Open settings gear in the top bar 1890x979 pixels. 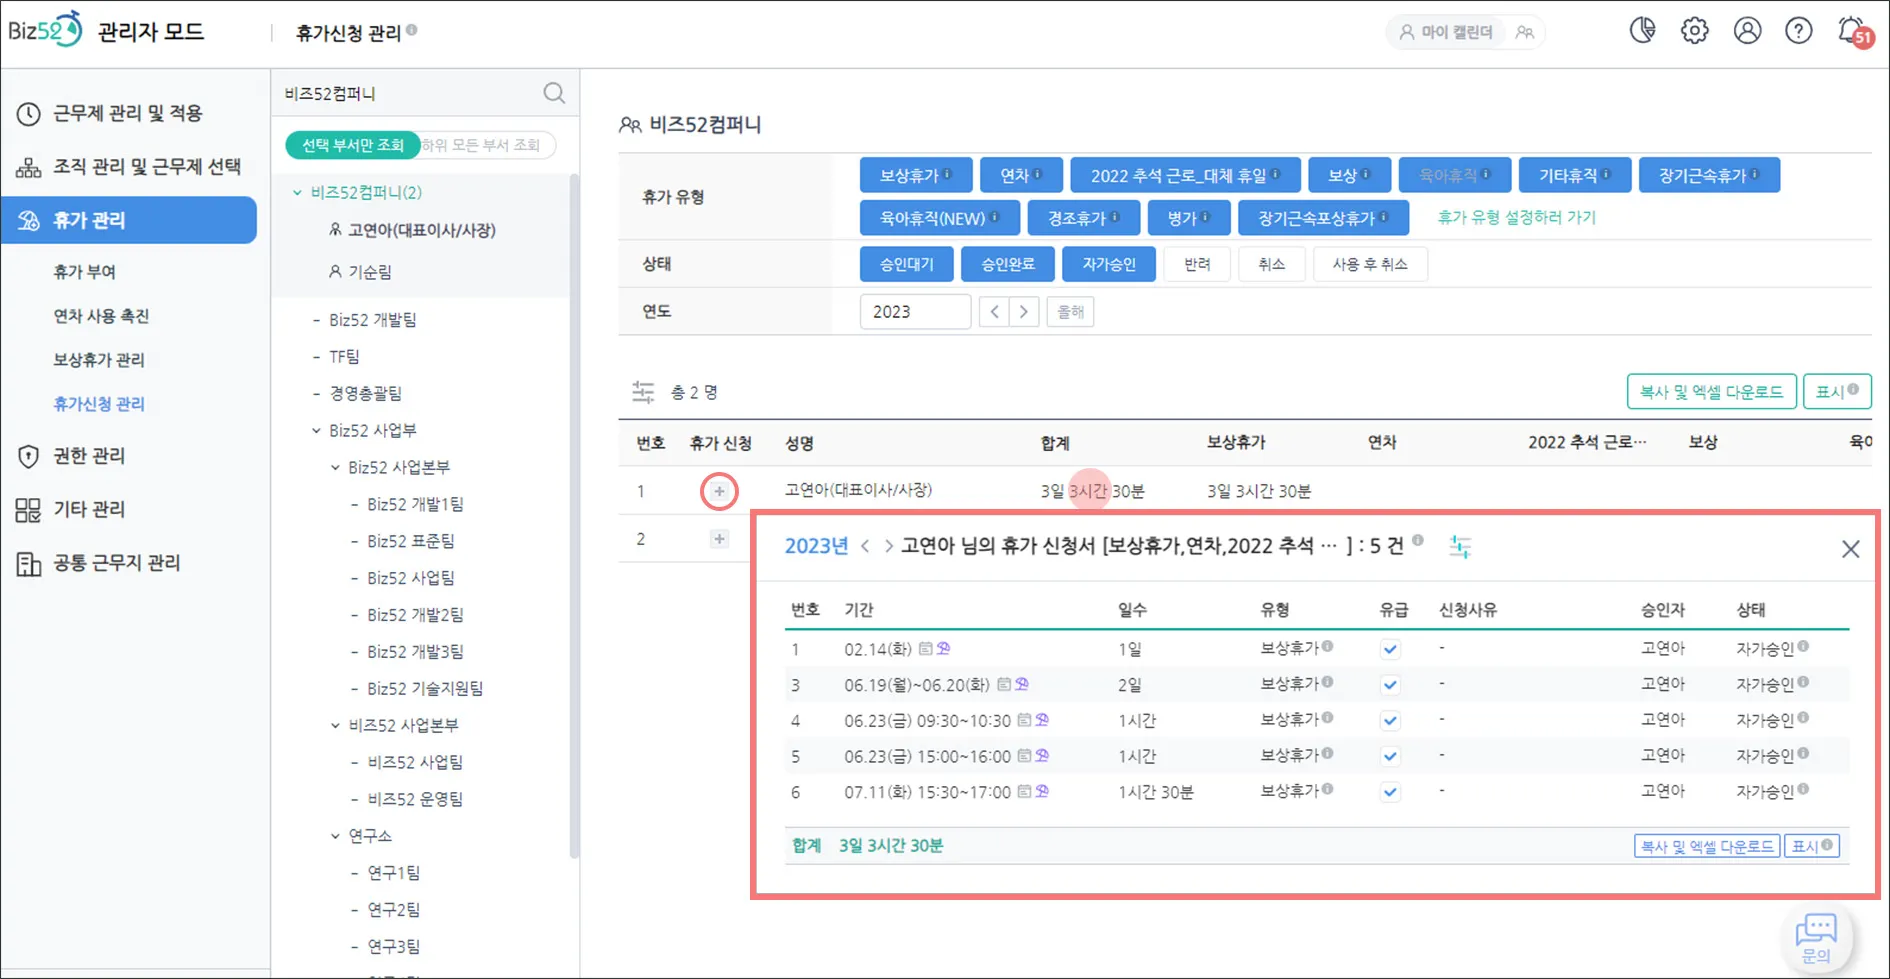point(1694,31)
